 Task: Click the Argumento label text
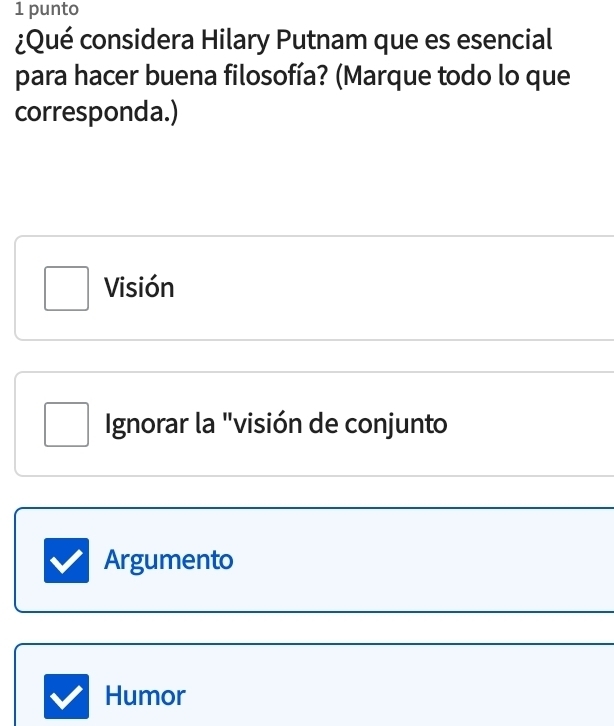pos(169,560)
